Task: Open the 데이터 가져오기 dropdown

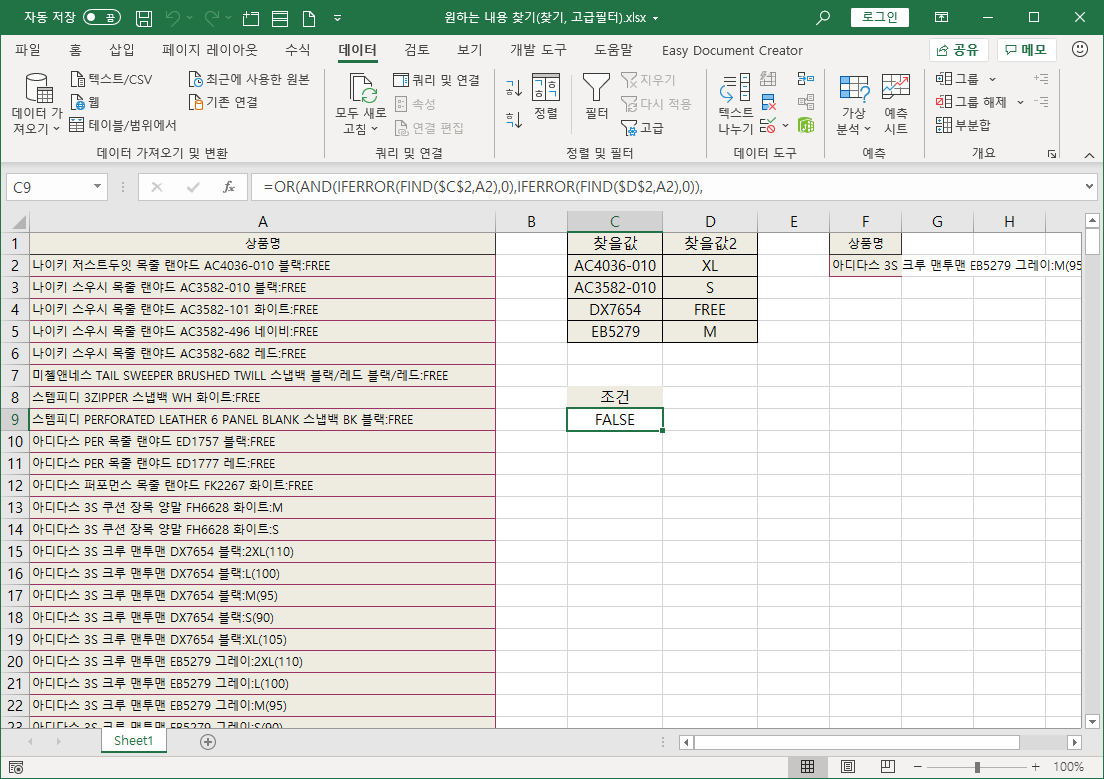Action: click(37, 104)
